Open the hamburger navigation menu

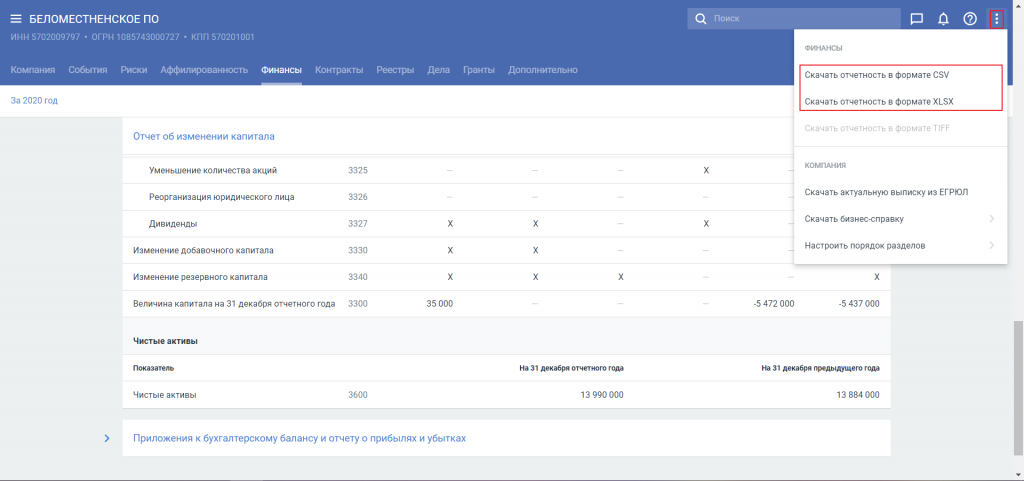(16, 19)
